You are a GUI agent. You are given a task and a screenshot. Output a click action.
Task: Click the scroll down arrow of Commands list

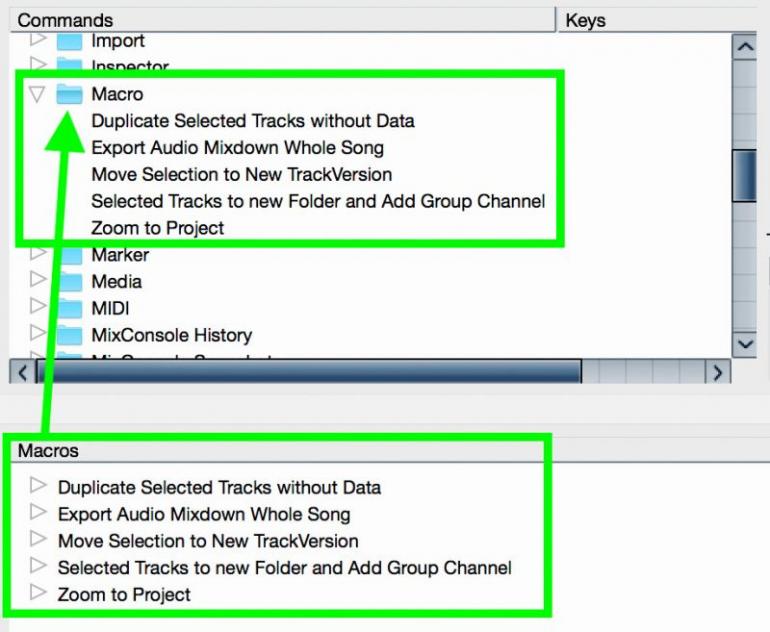pos(744,344)
